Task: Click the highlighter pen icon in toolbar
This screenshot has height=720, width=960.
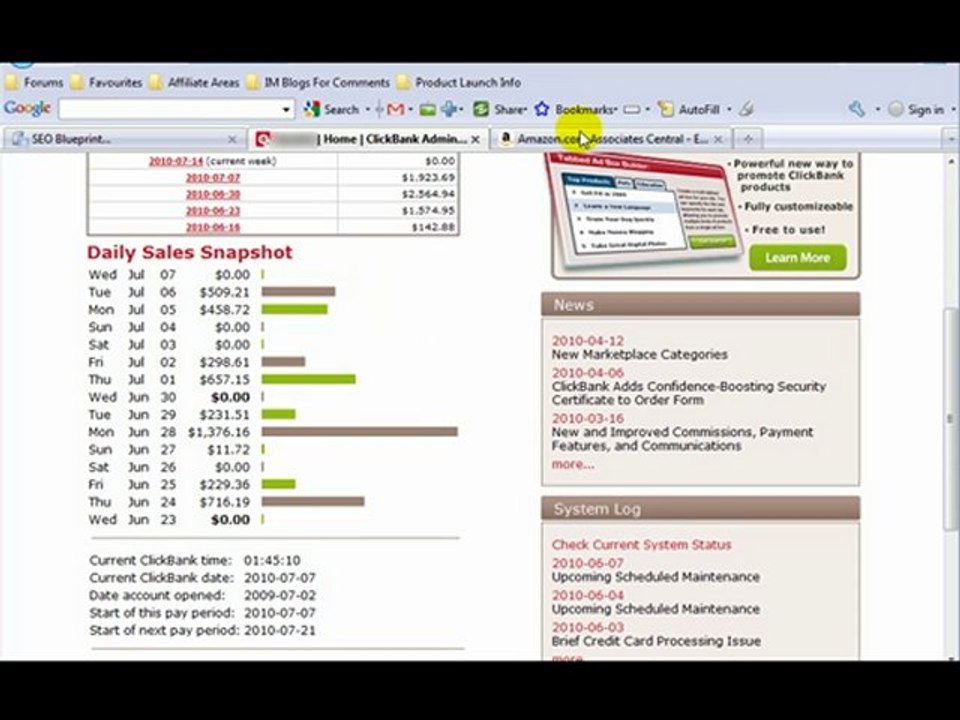Action: coord(745,110)
